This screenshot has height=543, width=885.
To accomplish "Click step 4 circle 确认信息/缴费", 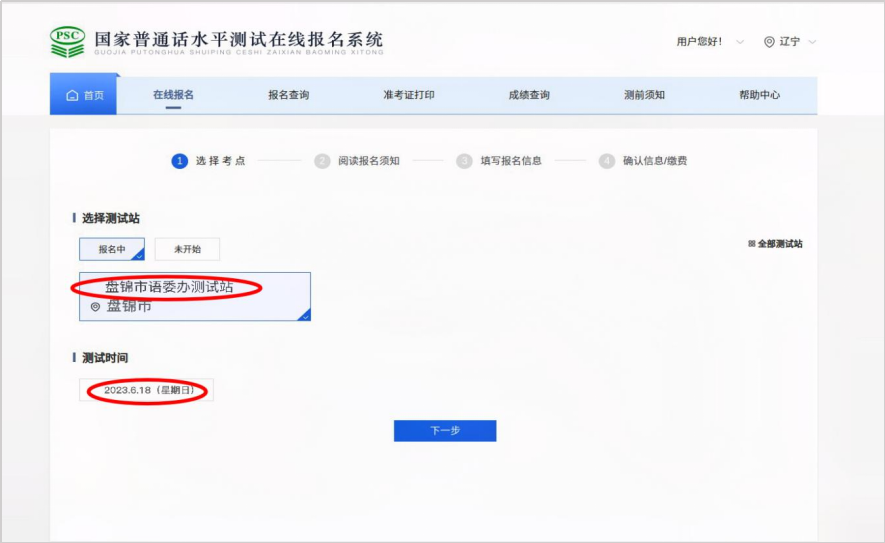I will [x=606, y=161].
